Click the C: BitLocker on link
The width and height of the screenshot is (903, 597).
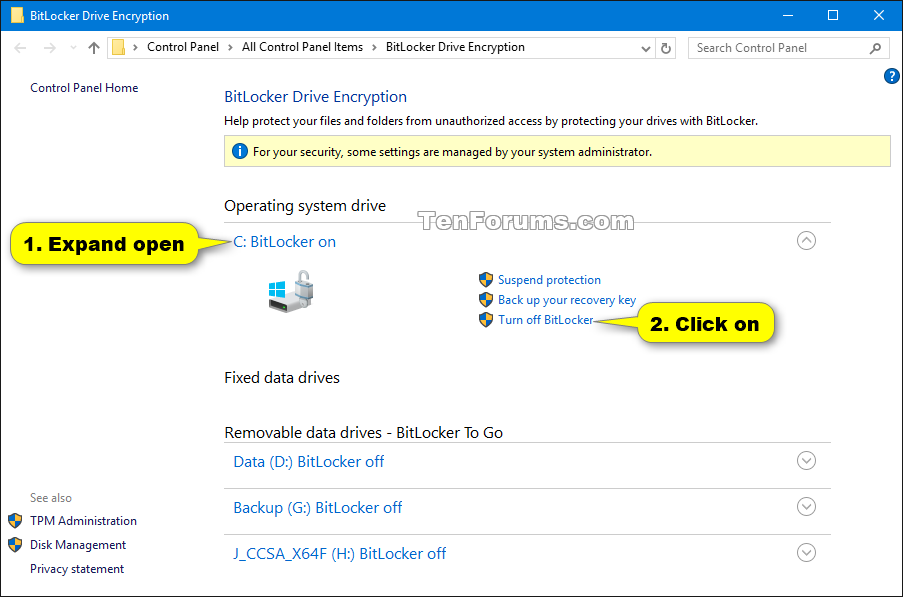coord(284,242)
